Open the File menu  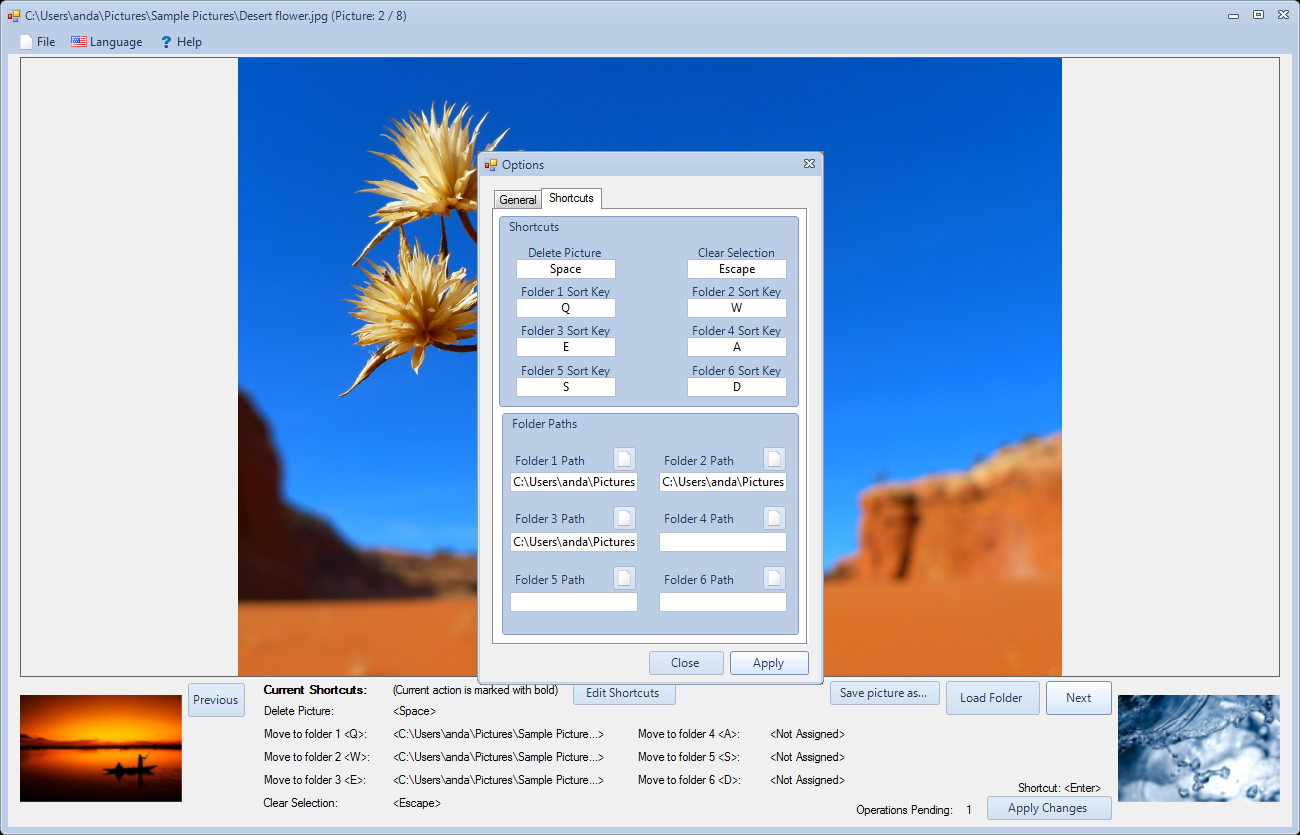[x=38, y=42]
